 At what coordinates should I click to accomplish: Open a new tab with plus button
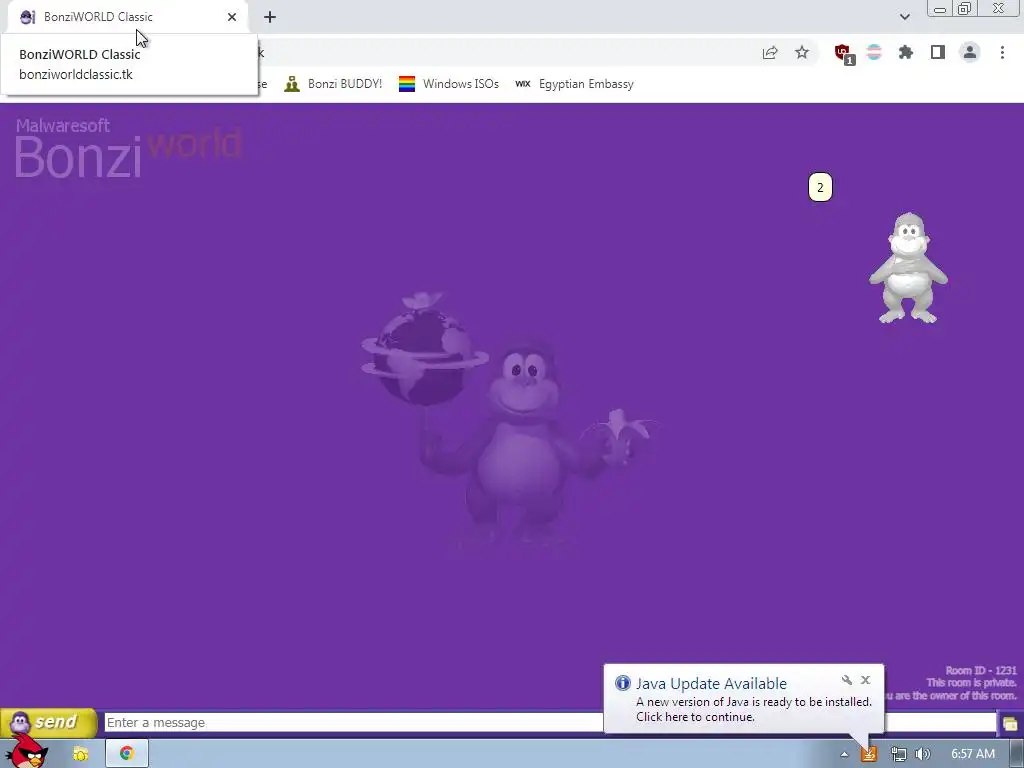pyautogui.click(x=270, y=17)
